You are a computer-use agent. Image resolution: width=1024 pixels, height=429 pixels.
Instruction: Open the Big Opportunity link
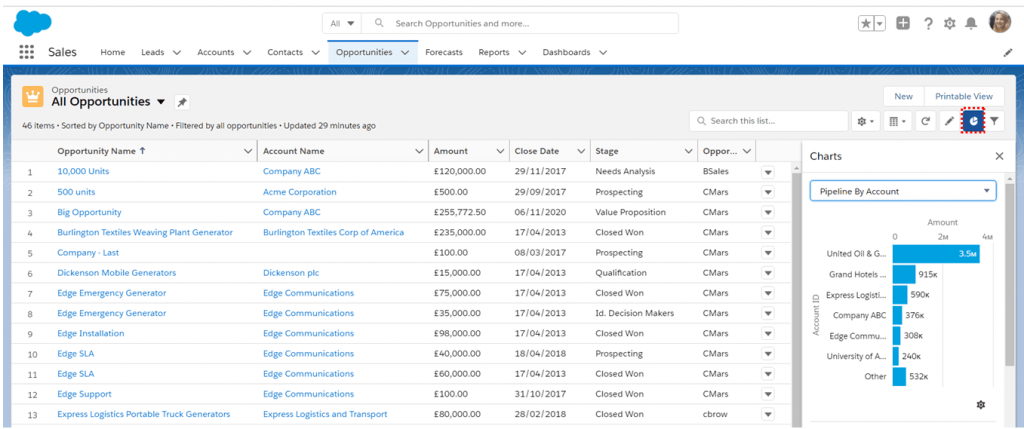89,212
